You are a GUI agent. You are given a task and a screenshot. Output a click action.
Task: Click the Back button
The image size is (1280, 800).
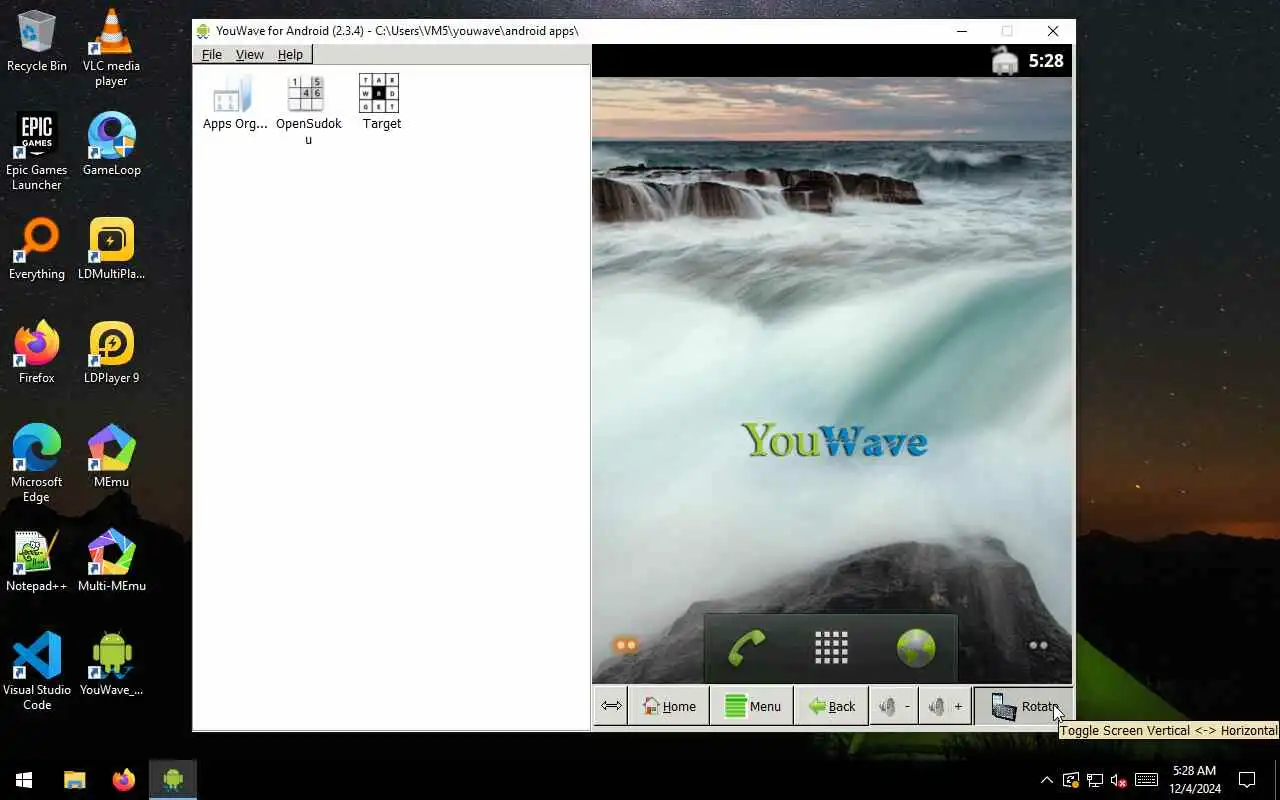831,706
